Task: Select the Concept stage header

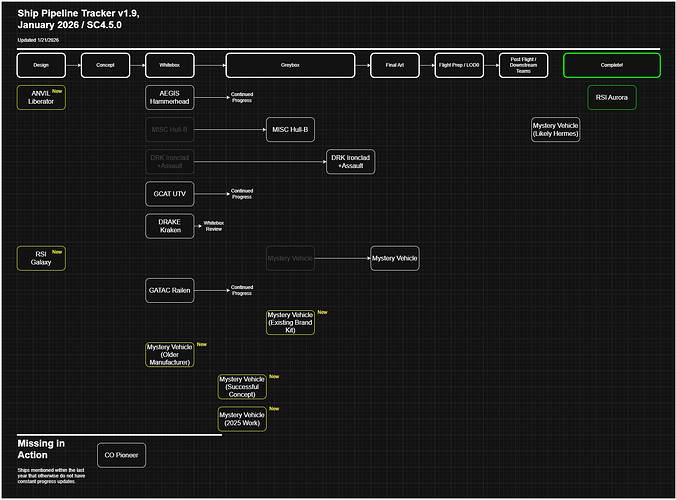Action: coord(105,66)
